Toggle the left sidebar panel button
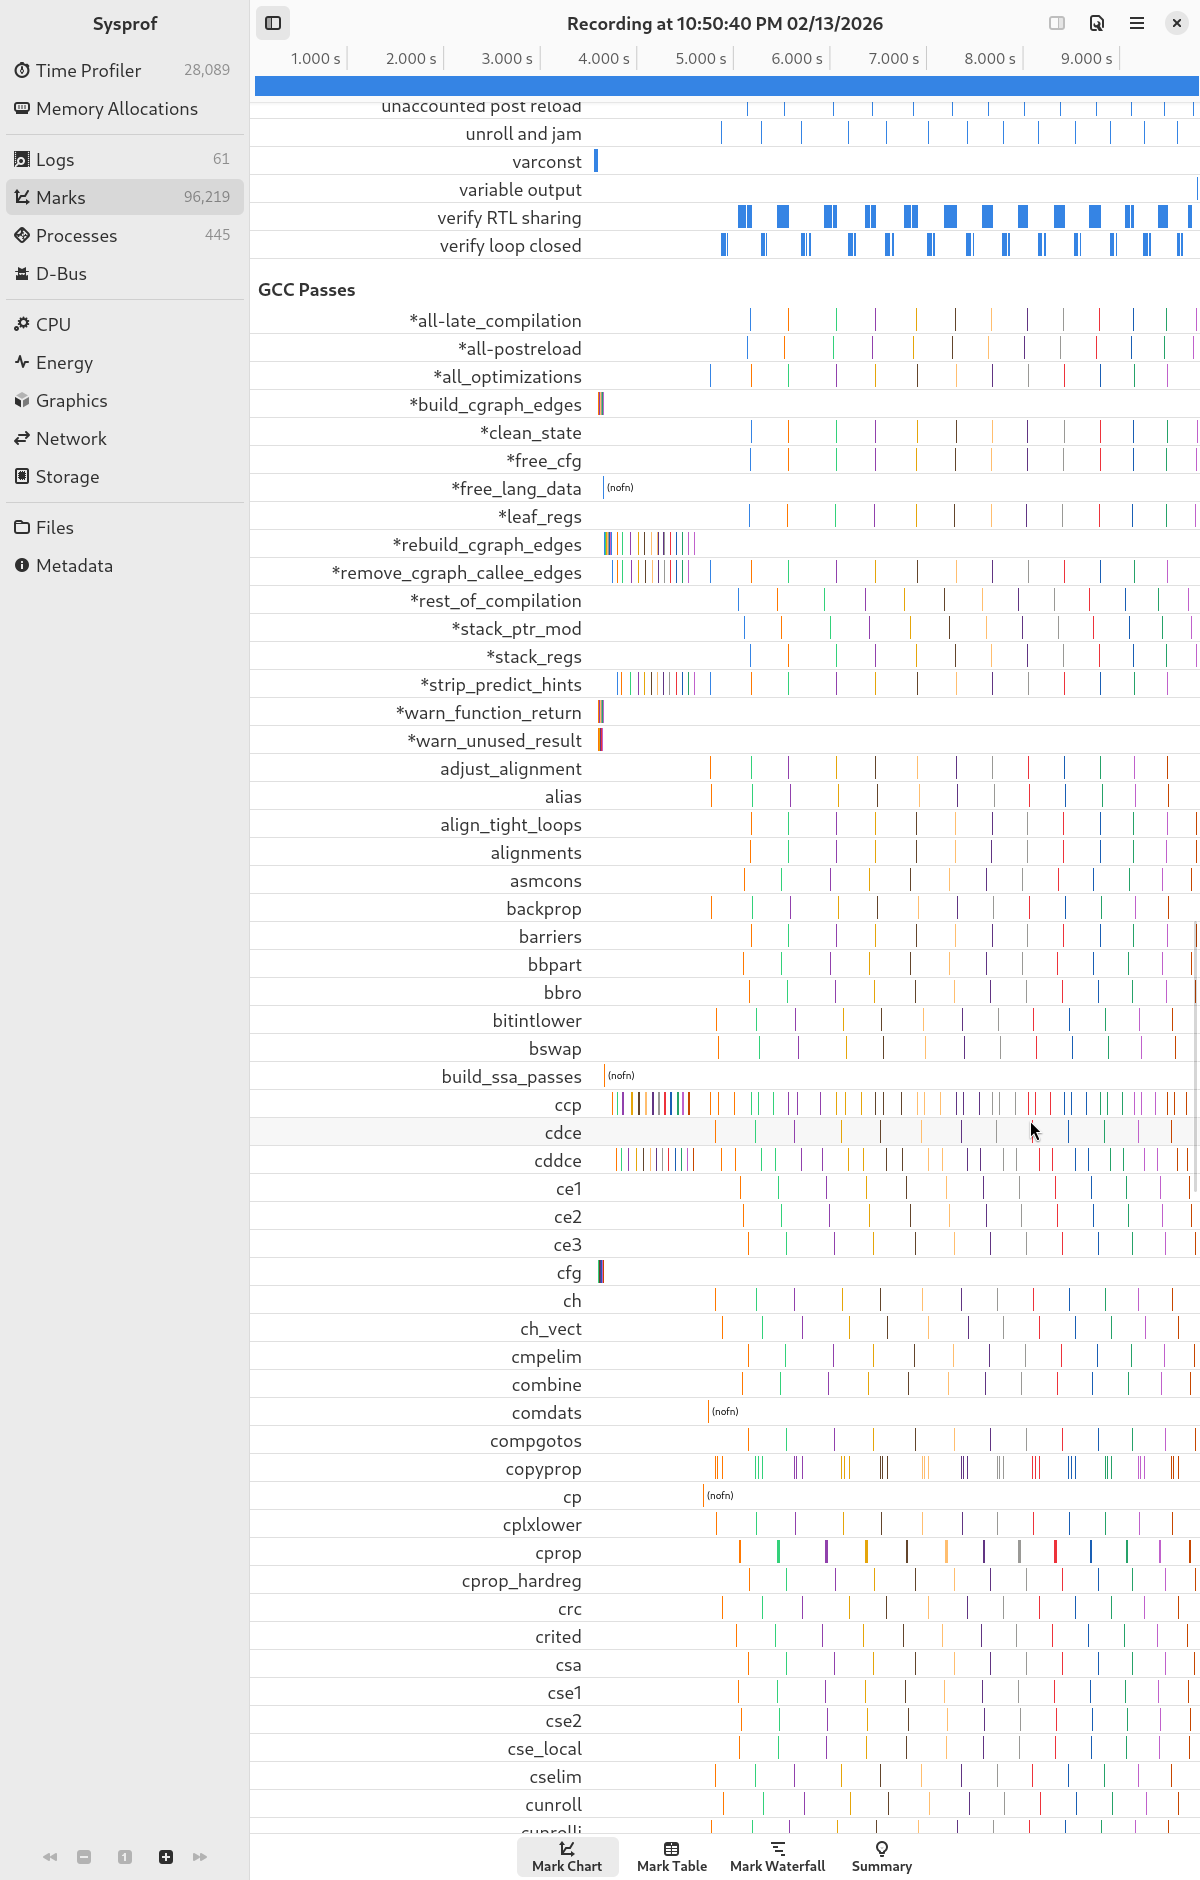The image size is (1200, 1880). click(273, 23)
